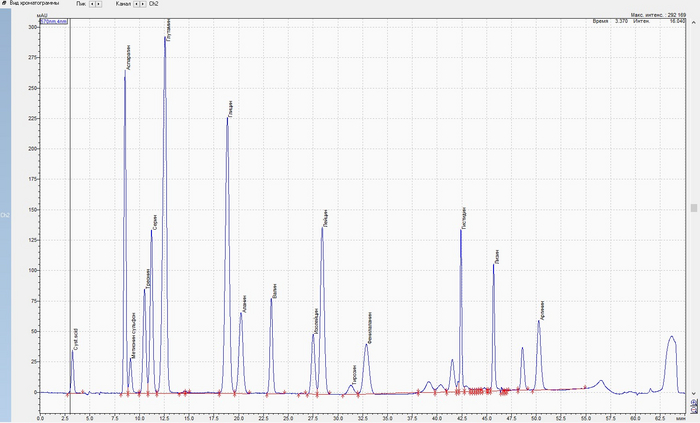700x423 pixels.
Task: Click the vertical scrollbar thumb on the right edge
Action: 693,208
